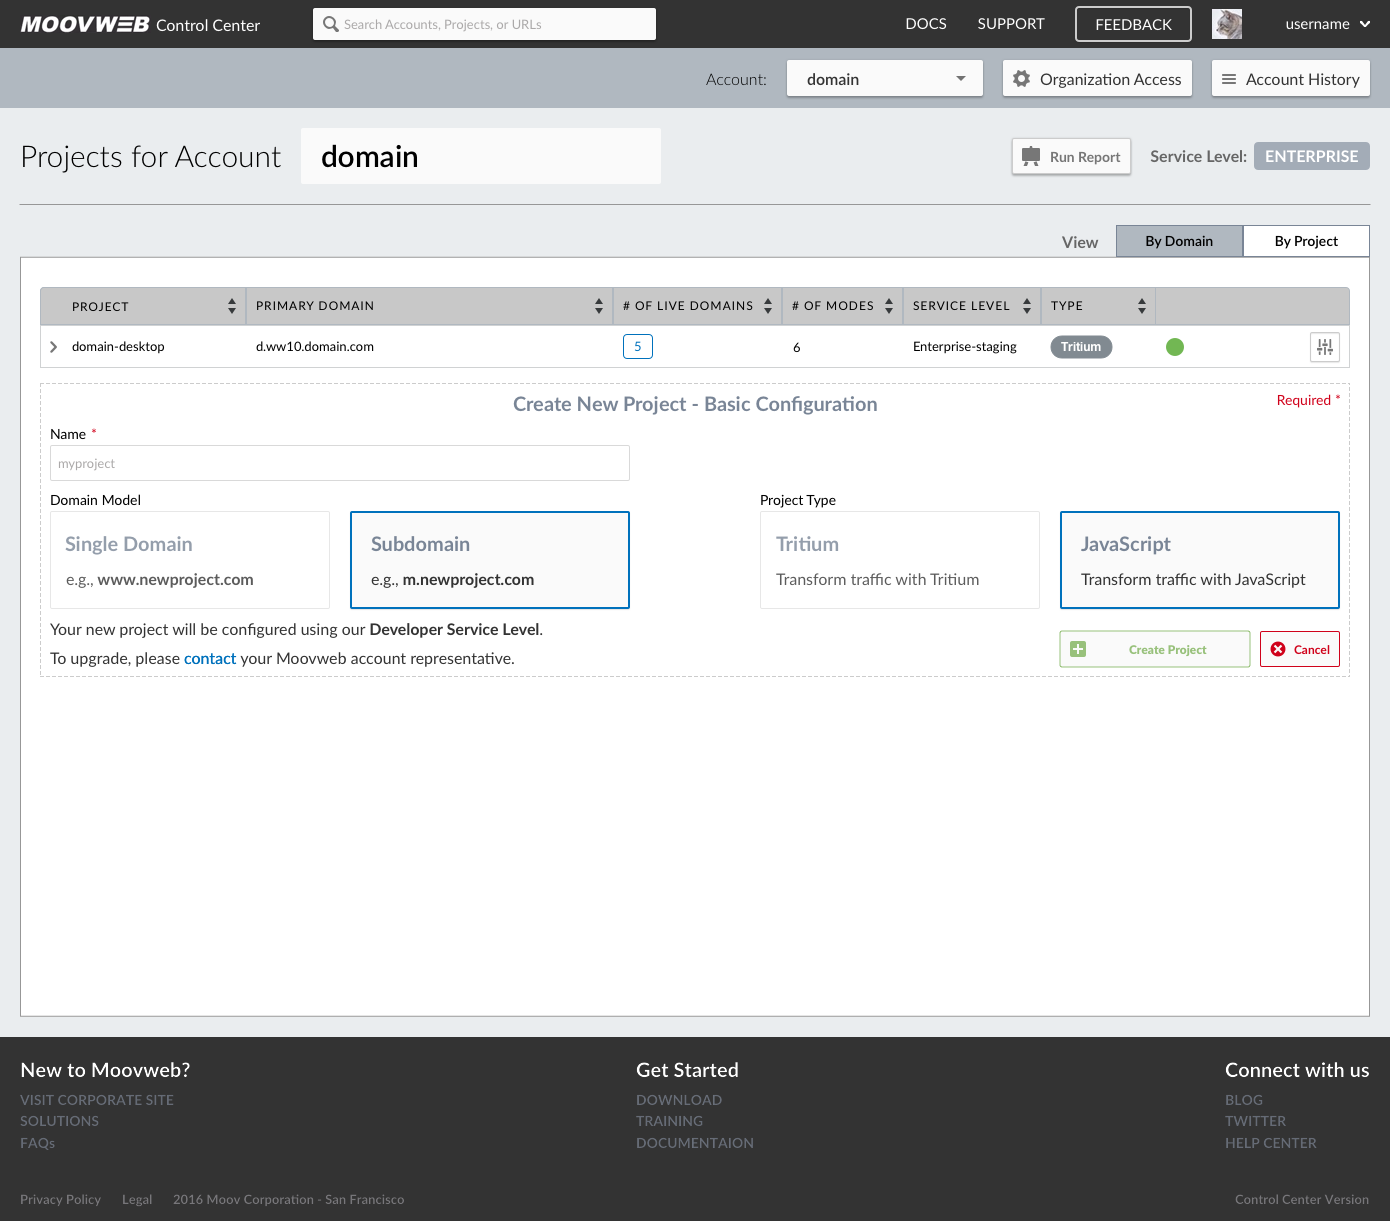1390x1221 pixels.
Task: Sort by # OF LIVE DOMAINS arrows
Action: [x=768, y=306]
